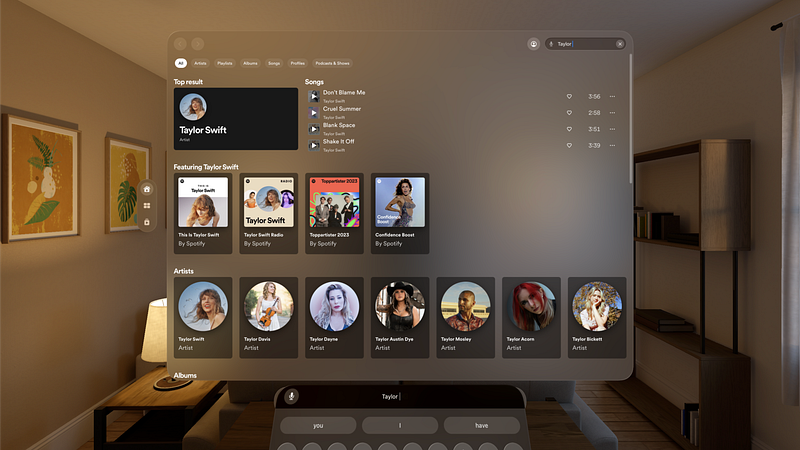This screenshot has height=450, width=800.
Task: Click the Blank Space song title
Action: point(339,126)
